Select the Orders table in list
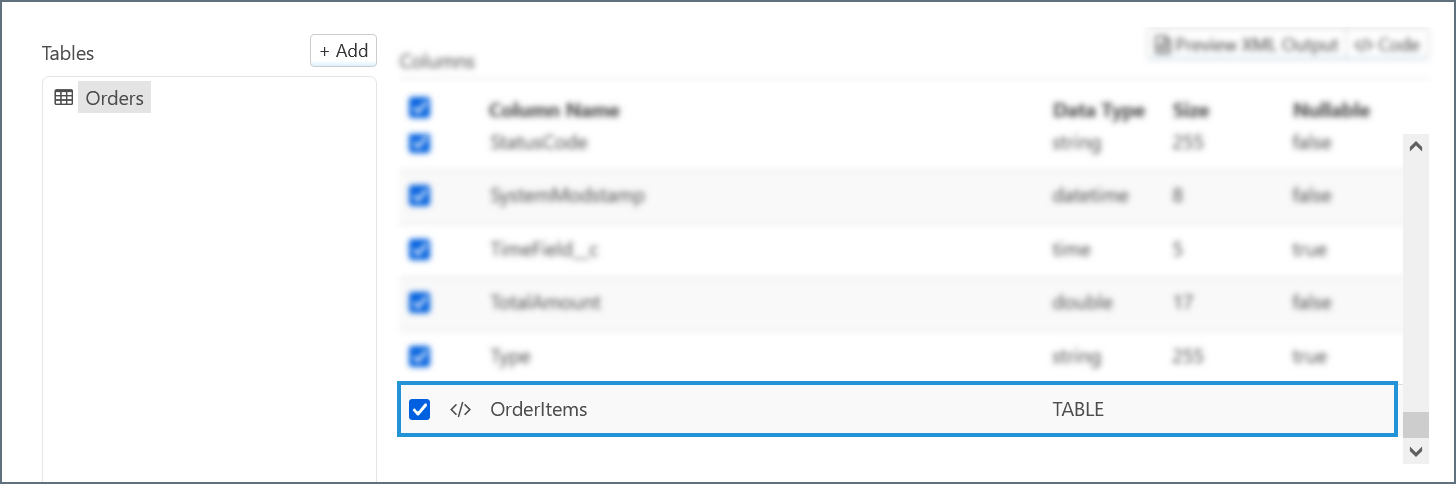1456x484 pixels. click(x=114, y=98)
